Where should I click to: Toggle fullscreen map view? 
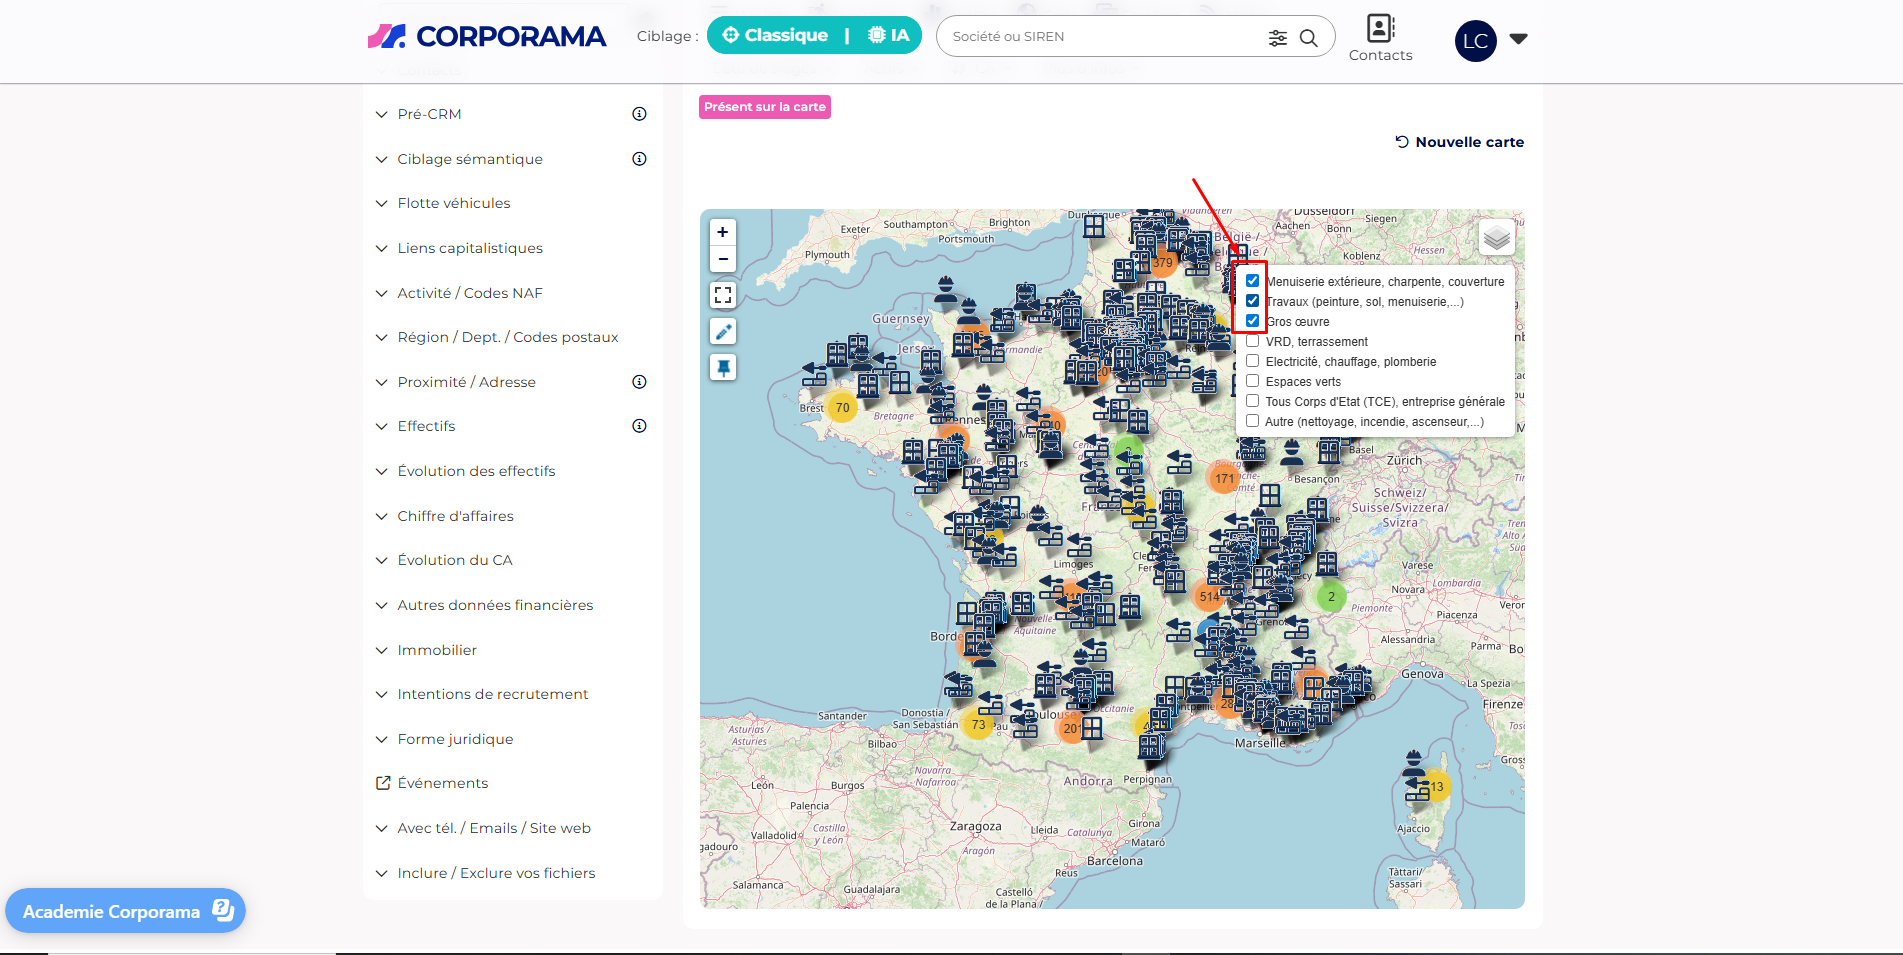pos(722,295)
